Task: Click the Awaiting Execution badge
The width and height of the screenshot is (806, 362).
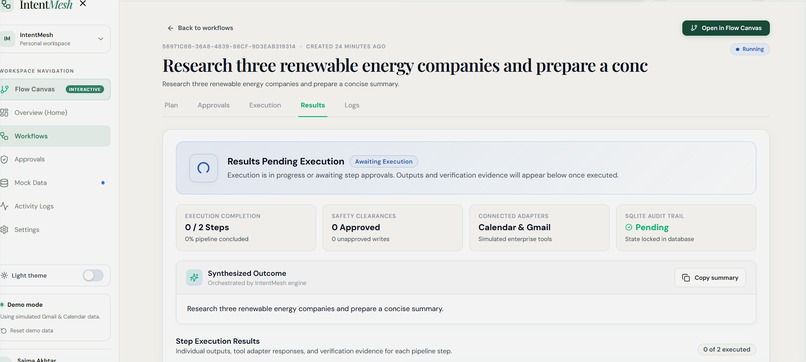Action: click(x=383, y=161)
